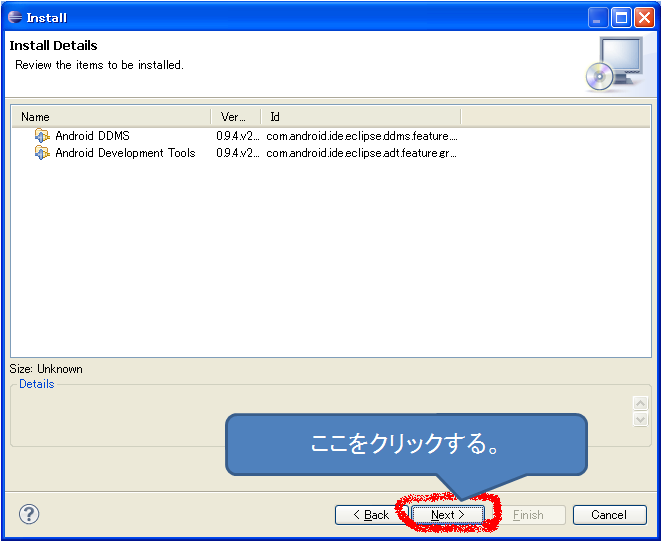Image resolution: width=662 pixels, height=542 pixels.
Task: Click the Eclipse icon in title bar
Action: 15,17
